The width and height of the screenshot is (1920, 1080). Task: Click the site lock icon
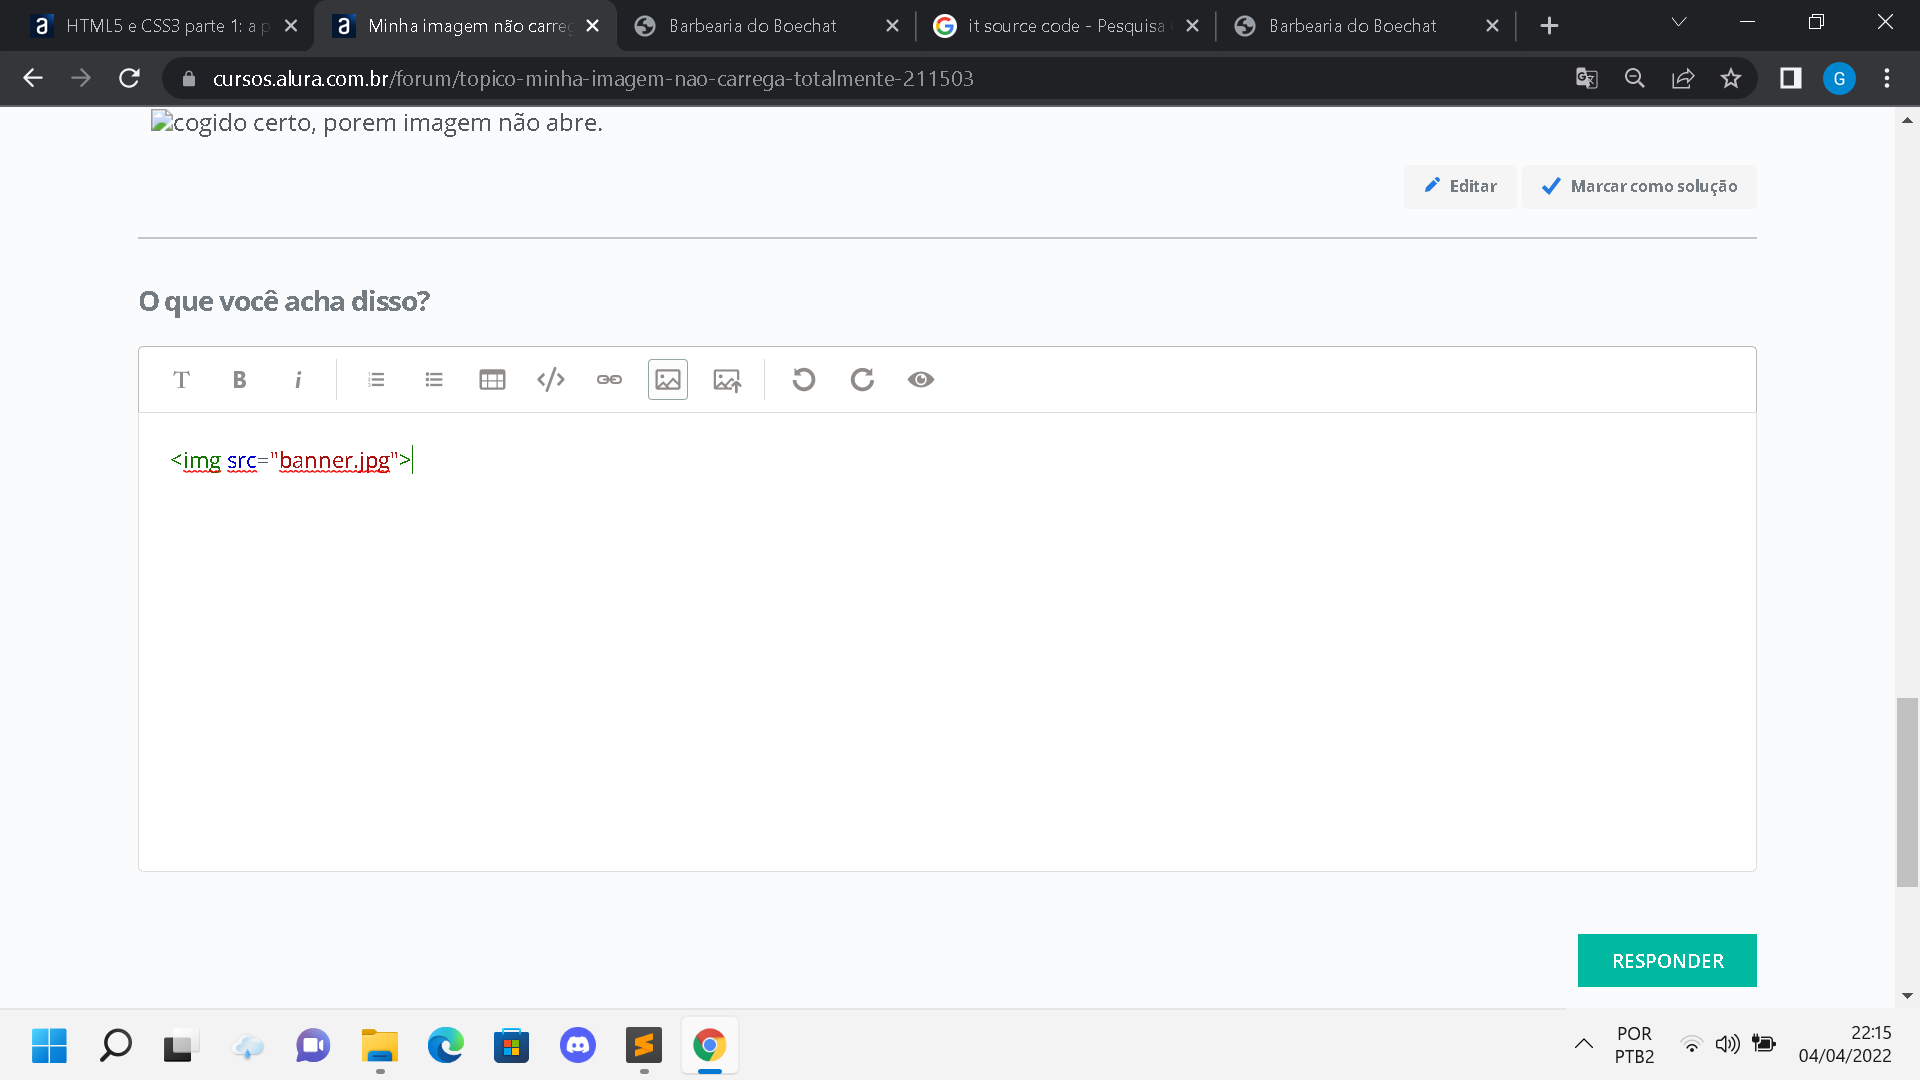click(x=189, y=78)
